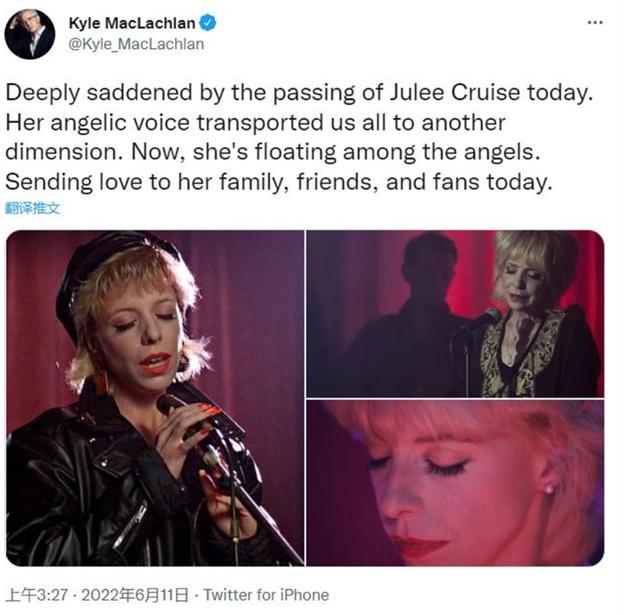Click the 翻译推文 translate tweet link
Viewport: 640px width, 615px height.
[33, 209]
